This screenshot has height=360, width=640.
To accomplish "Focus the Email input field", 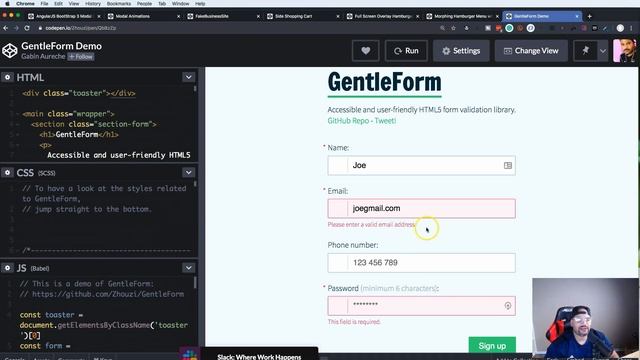I will 421,209.
